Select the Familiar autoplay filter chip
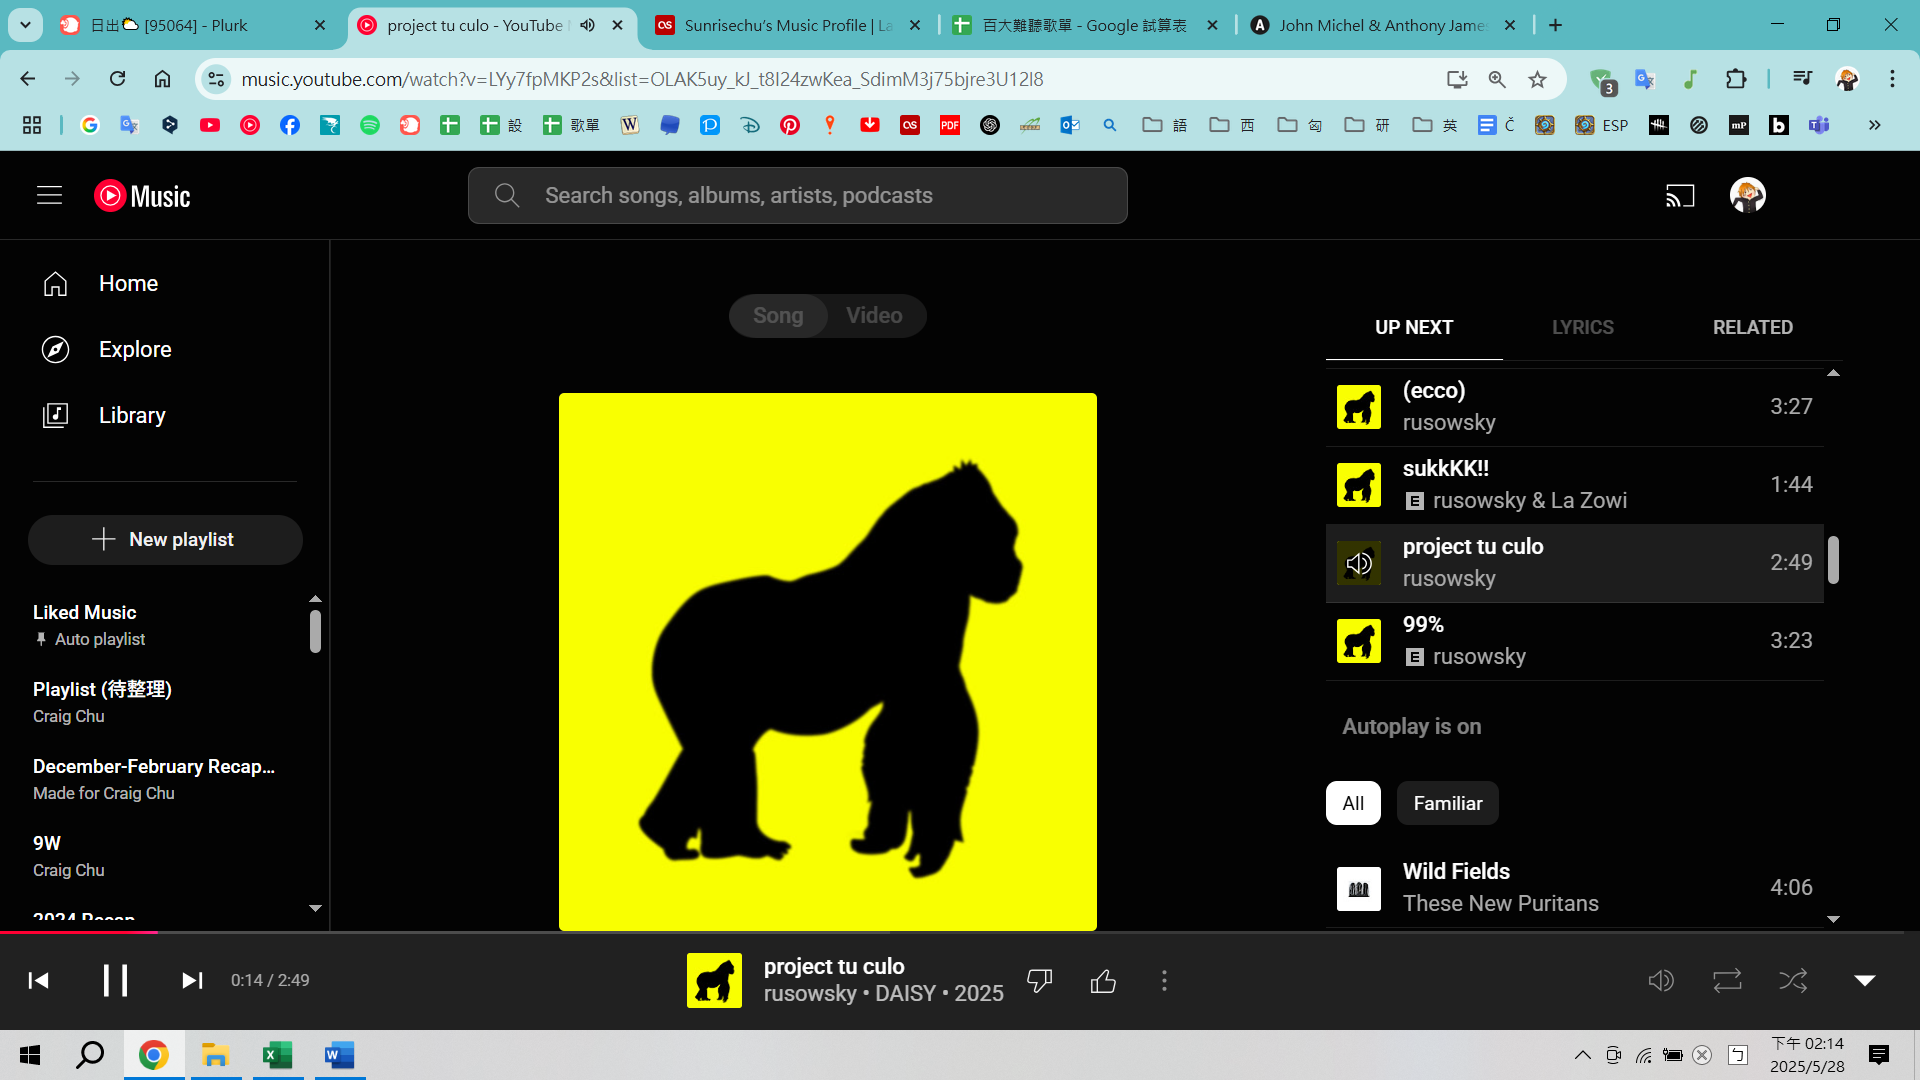Viewport: 1920px width, 1080px height. 1447,803
